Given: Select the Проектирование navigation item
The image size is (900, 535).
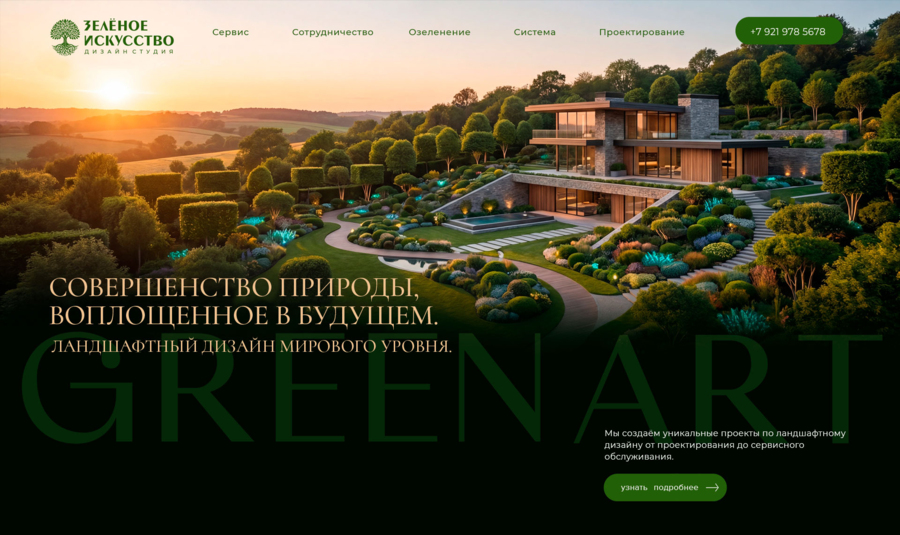Looking at the screenshot, I should coord(642,32).
